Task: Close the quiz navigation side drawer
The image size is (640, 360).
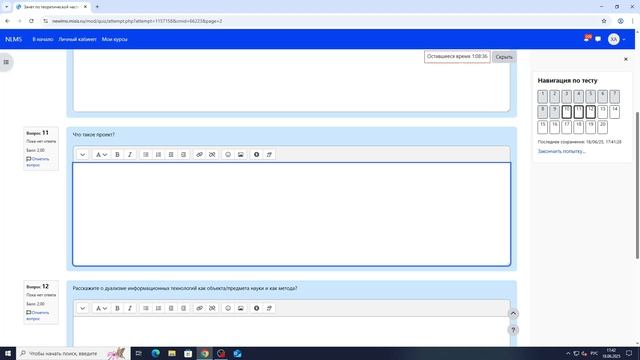Action: click(626, 59)
